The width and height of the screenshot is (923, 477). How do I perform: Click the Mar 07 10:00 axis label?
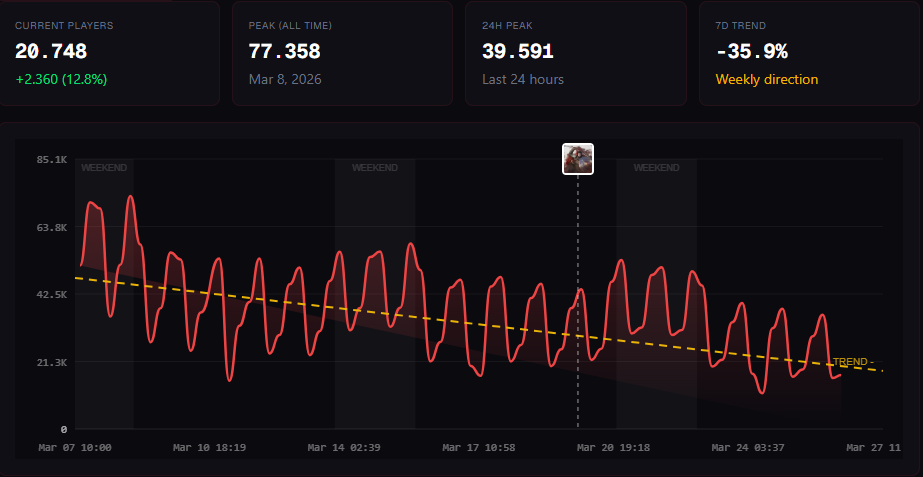[75, 448]
